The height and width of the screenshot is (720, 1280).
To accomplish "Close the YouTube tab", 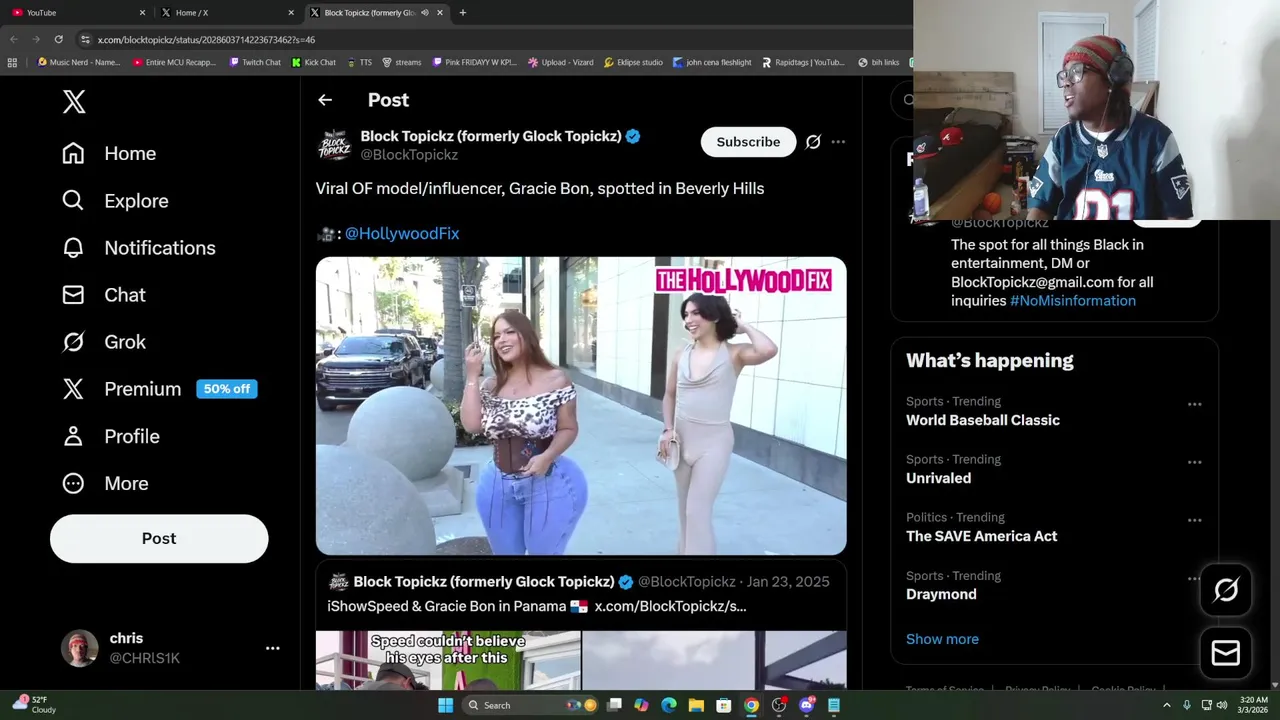I will coord(142,13).
